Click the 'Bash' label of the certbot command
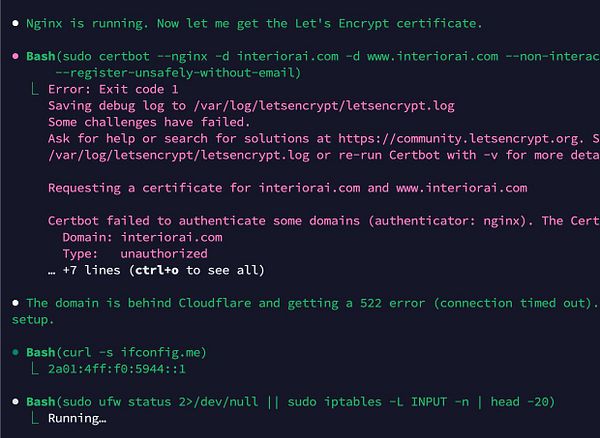This screenshot has width=600, height=438. (41, 57)
